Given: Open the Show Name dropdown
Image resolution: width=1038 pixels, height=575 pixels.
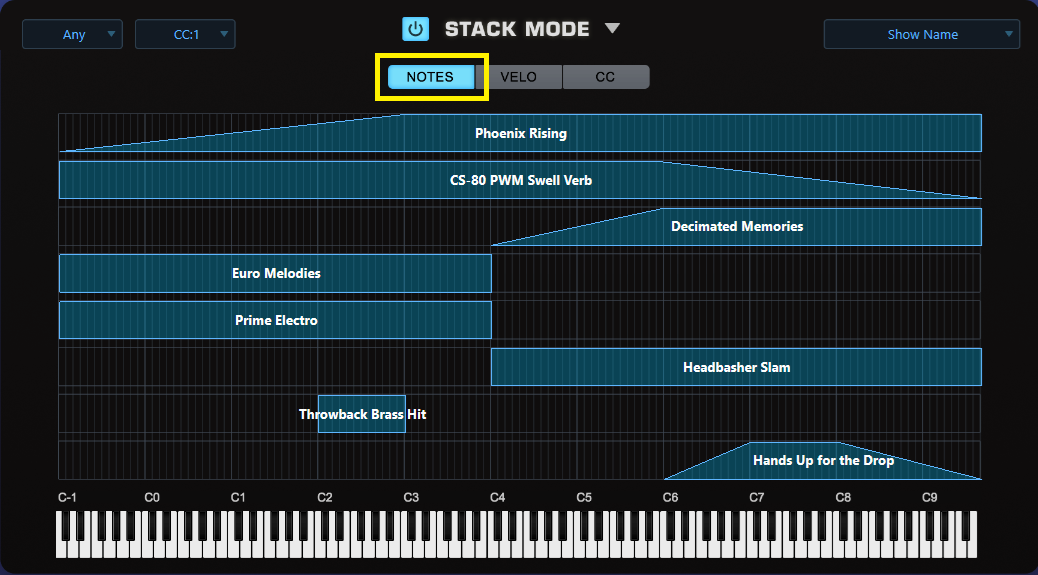Looking at the screenshot, I should 921,34.
